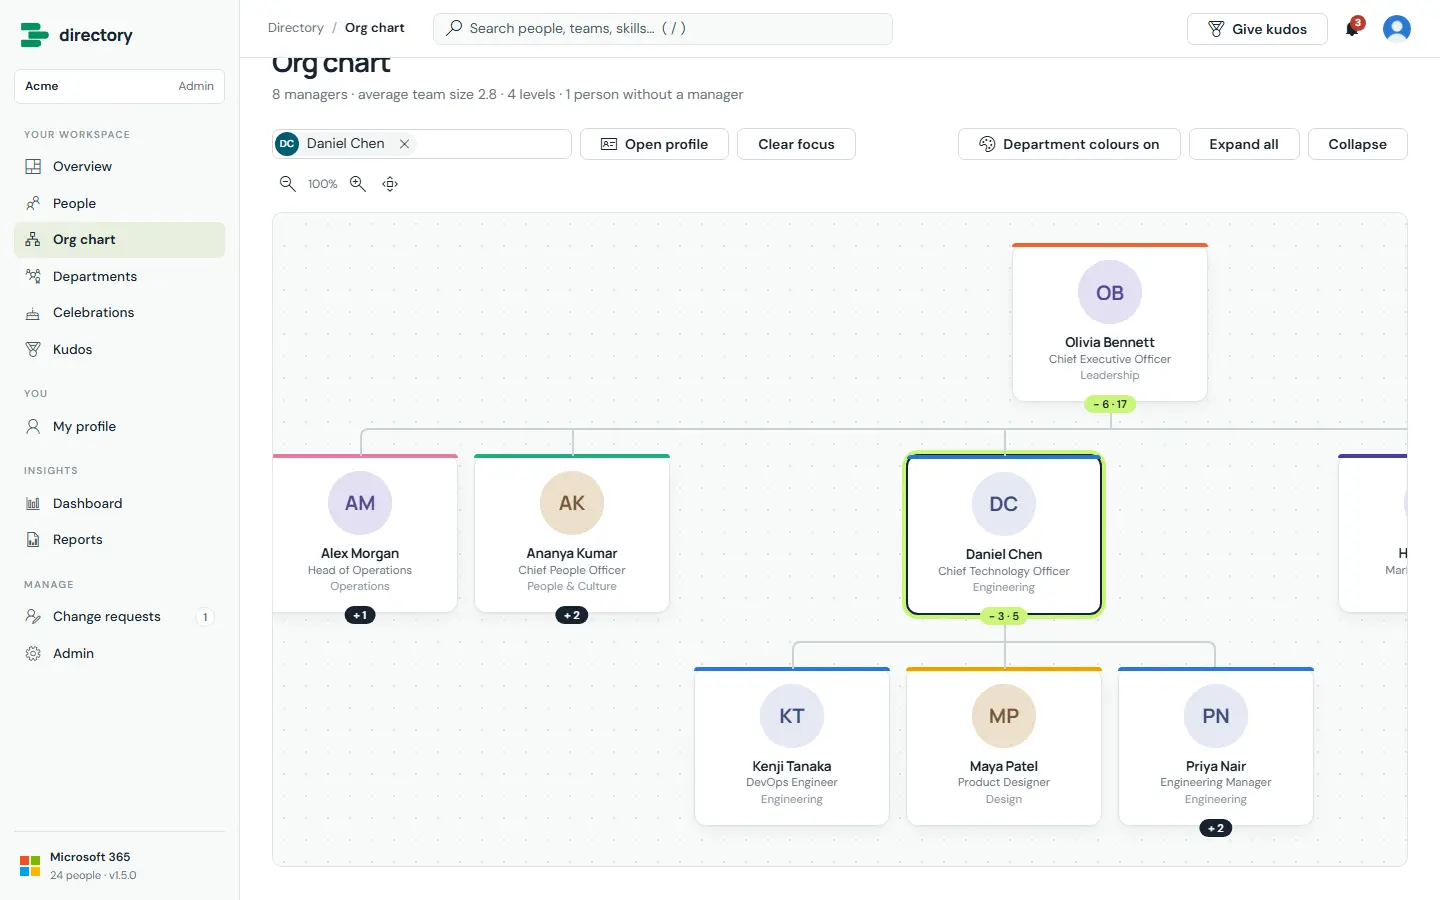Open the Admin settings page
Image resolution: width=1440 pixels, height=900 pixels.
point(119,653)
